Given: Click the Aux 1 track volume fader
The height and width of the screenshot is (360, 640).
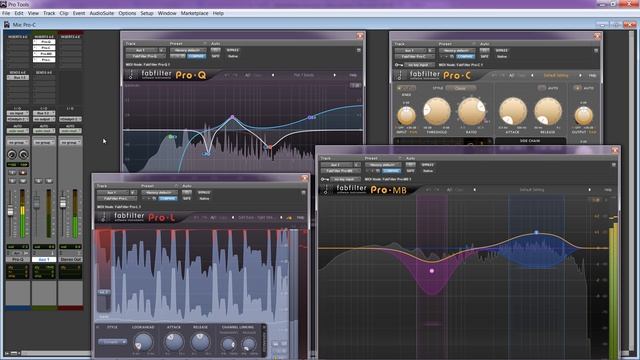Looking at the screenshot, I should point(37,202).
